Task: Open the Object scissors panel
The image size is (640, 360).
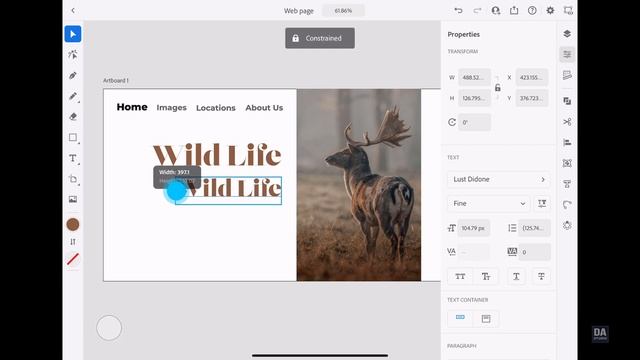Action: tap(567, 122)
